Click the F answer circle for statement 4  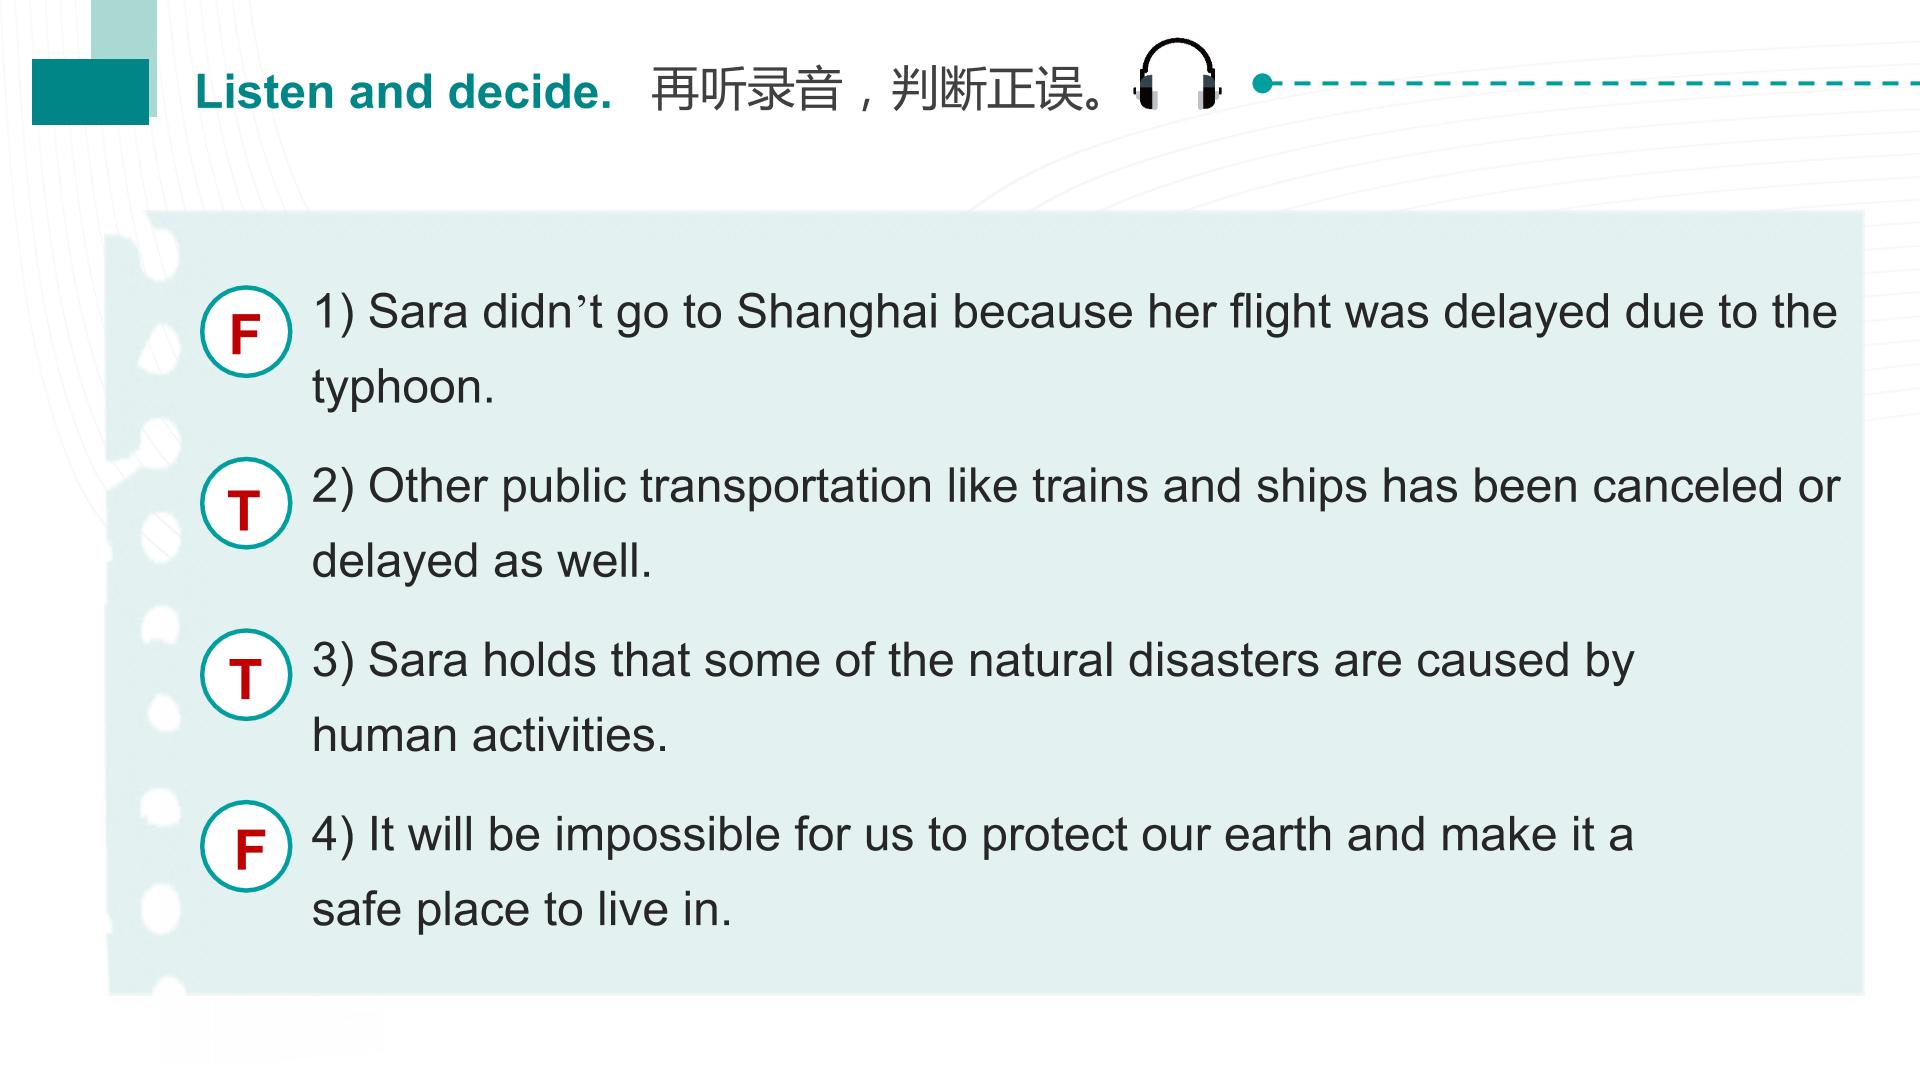(x=246, y=846)
